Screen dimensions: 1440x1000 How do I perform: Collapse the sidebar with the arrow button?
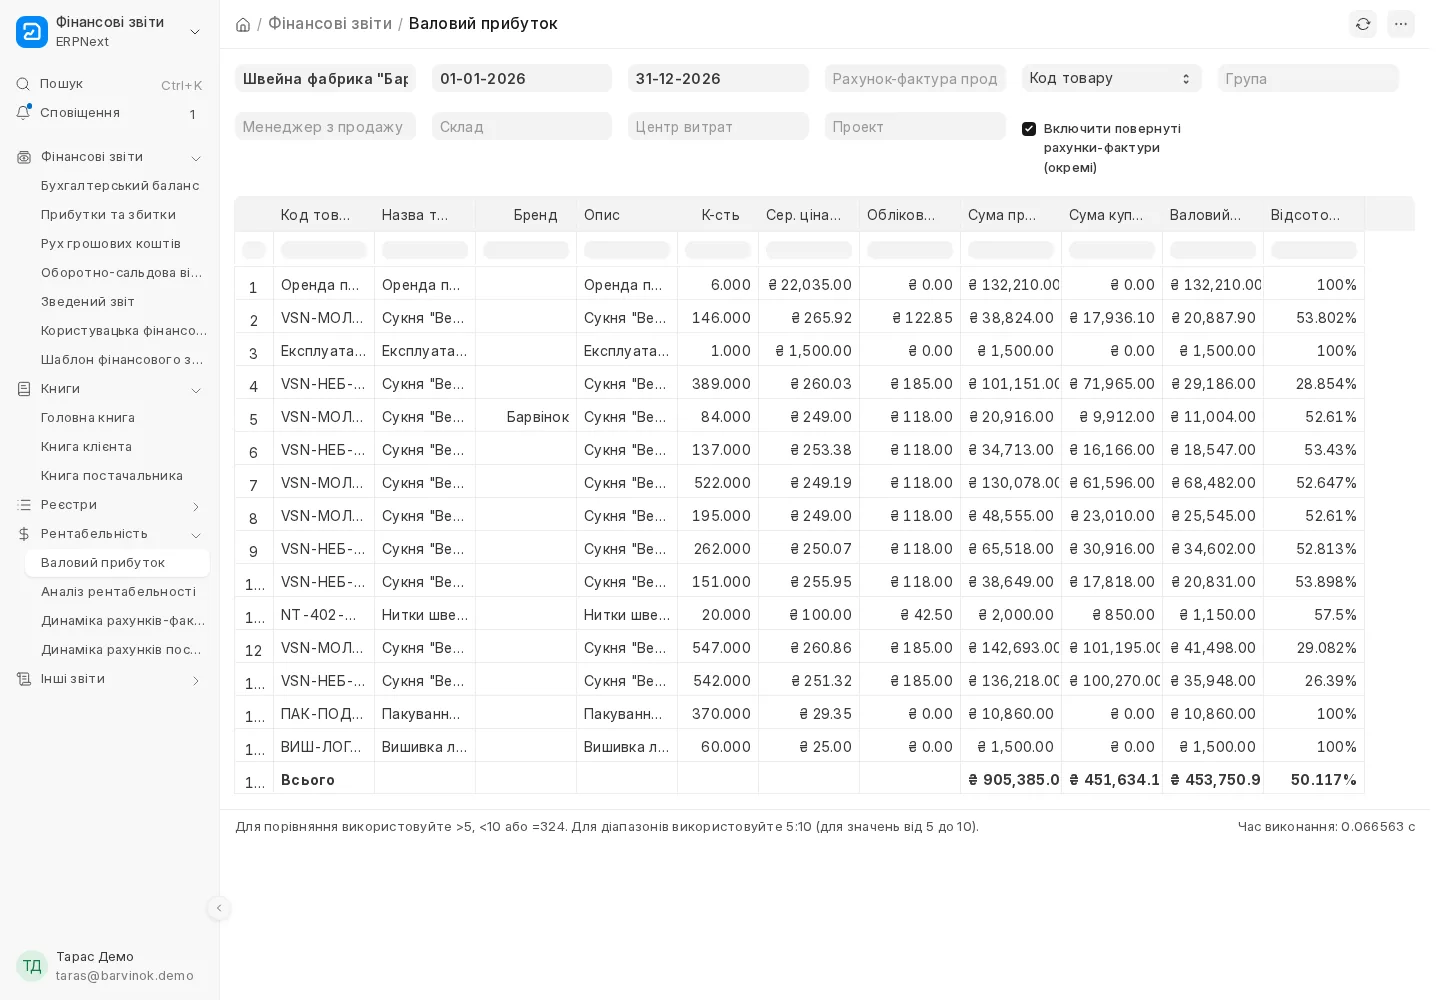[x=219, y=908]
